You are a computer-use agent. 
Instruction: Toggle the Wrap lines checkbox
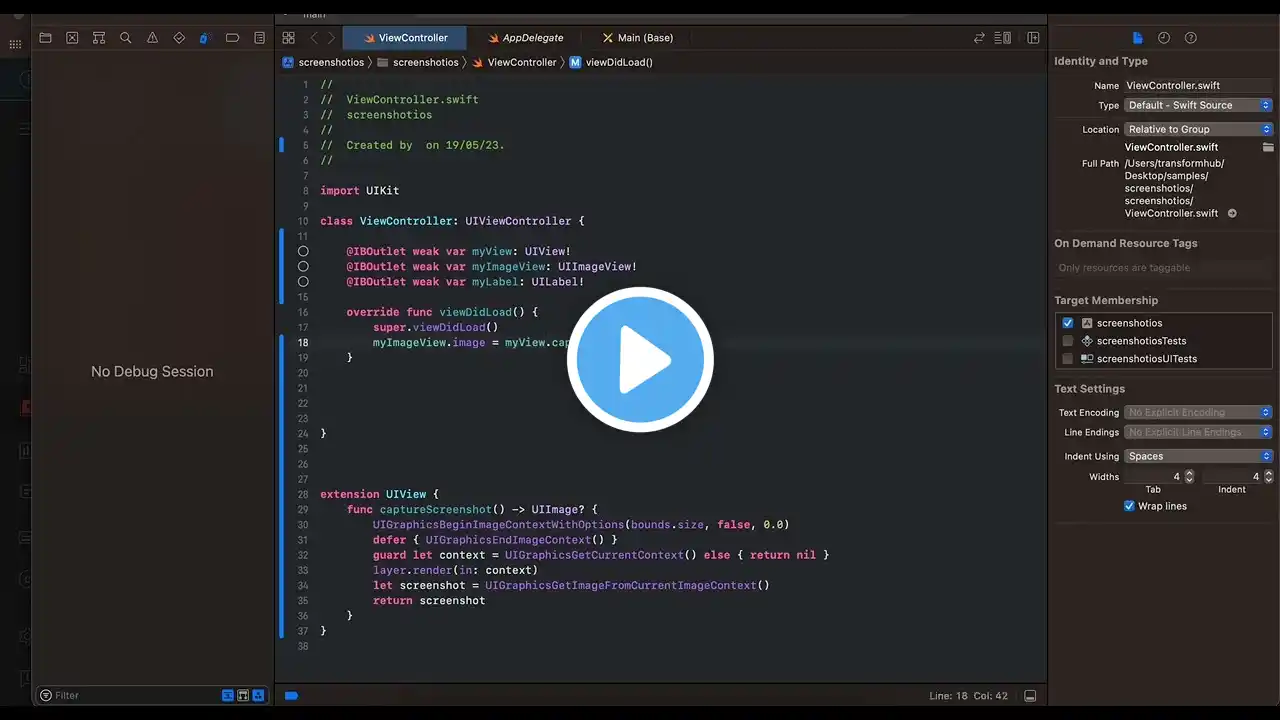click(1129, 506)
